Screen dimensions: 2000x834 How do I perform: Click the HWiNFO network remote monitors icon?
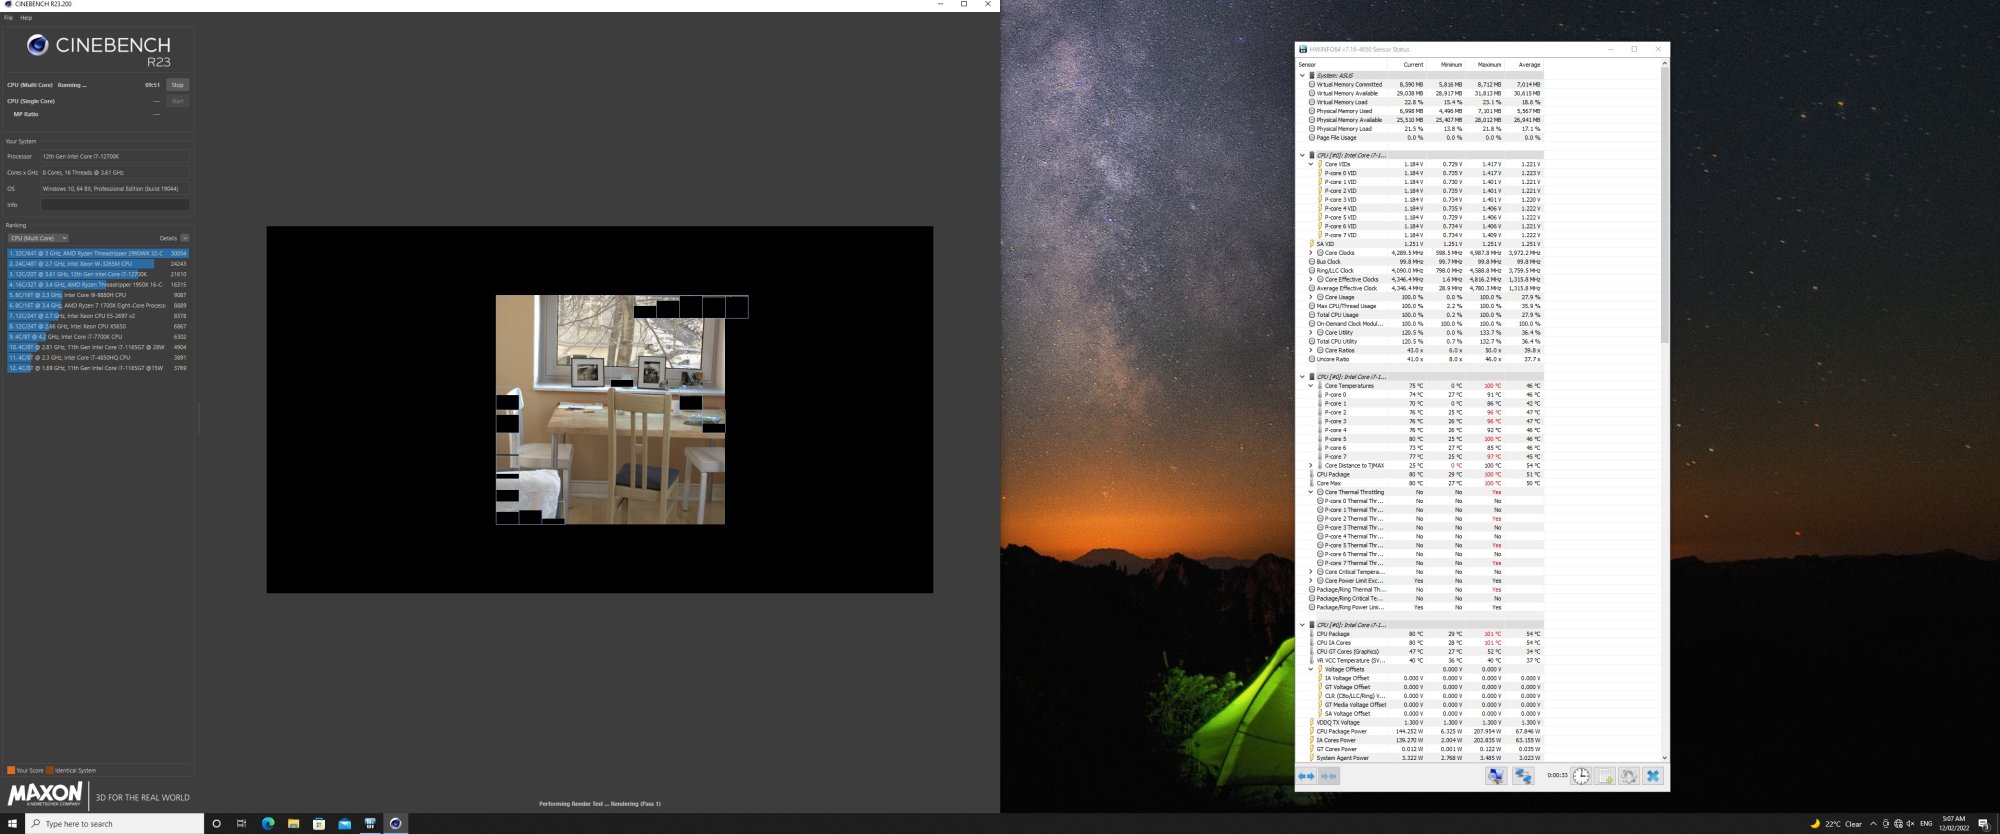[1523, 776]
